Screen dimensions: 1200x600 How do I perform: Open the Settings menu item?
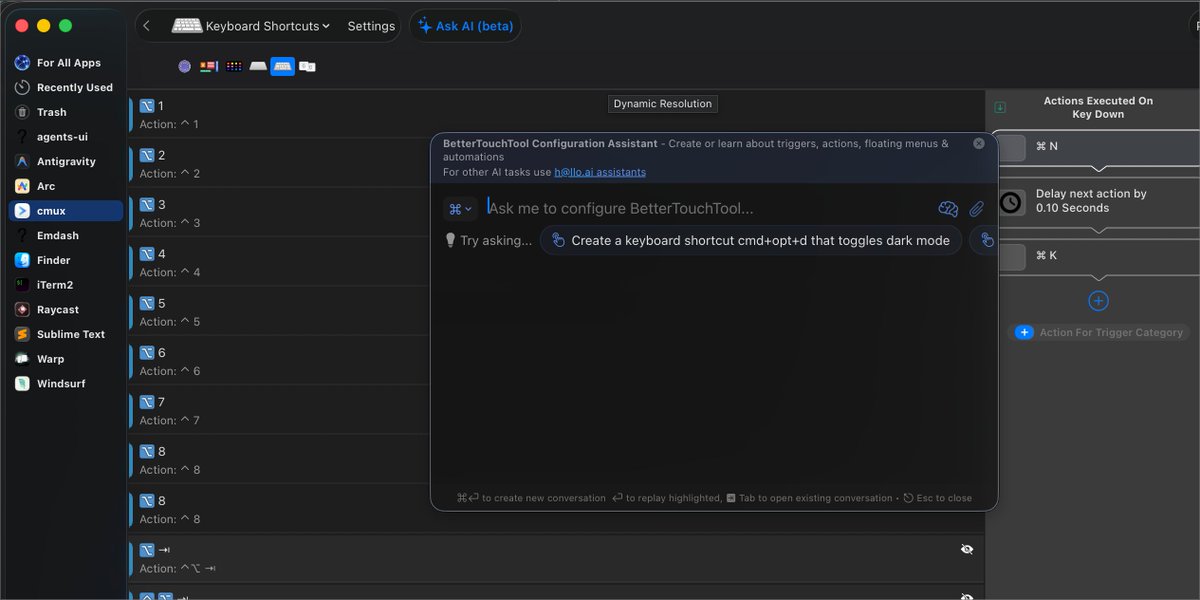(371, 26)
